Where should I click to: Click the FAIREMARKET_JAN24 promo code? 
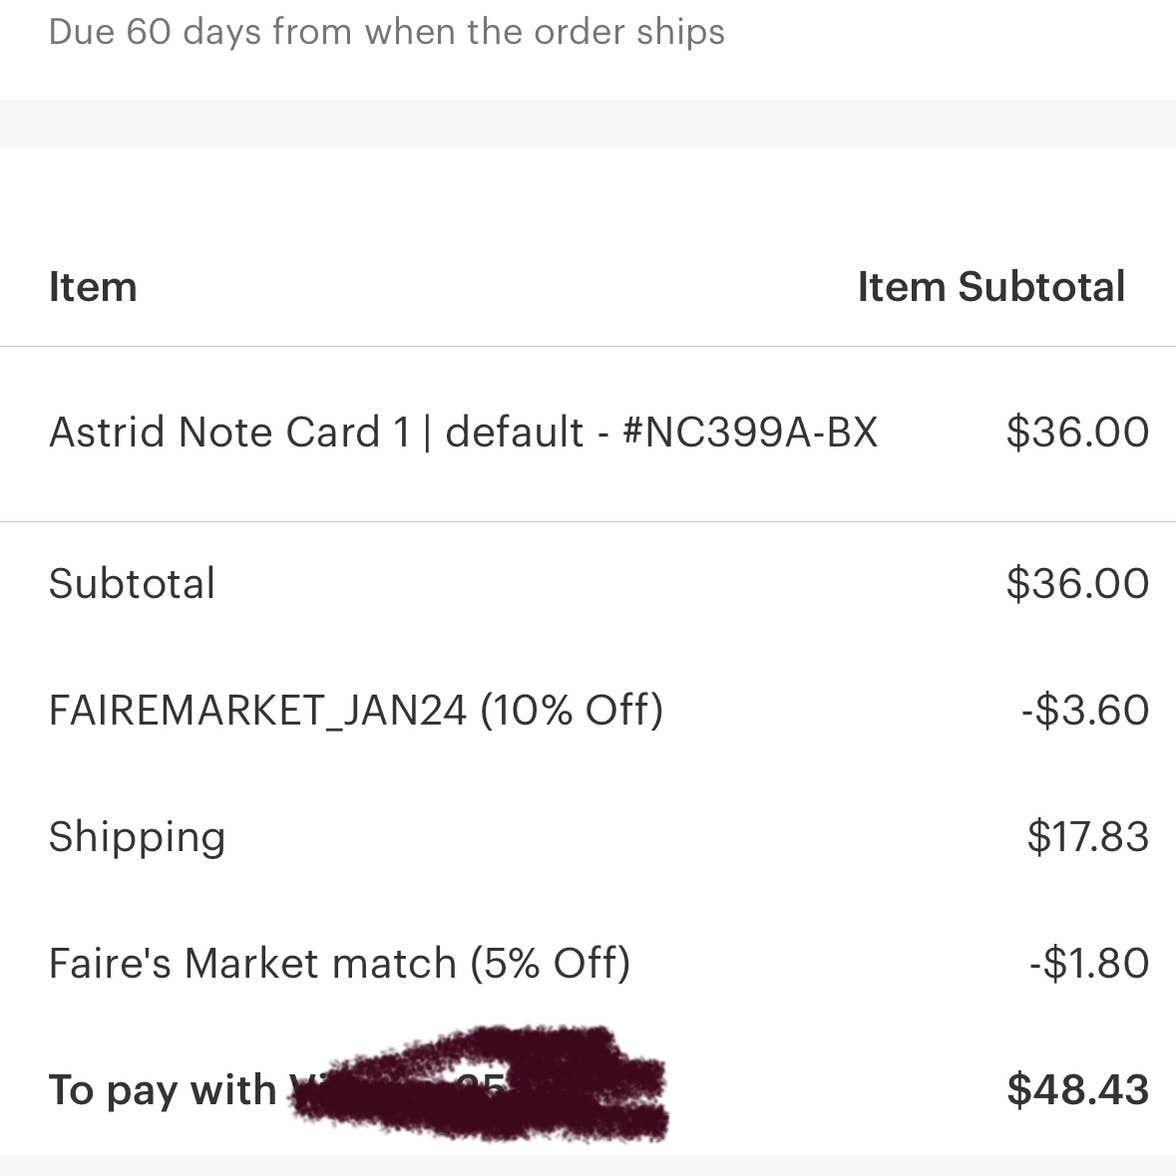257,711
